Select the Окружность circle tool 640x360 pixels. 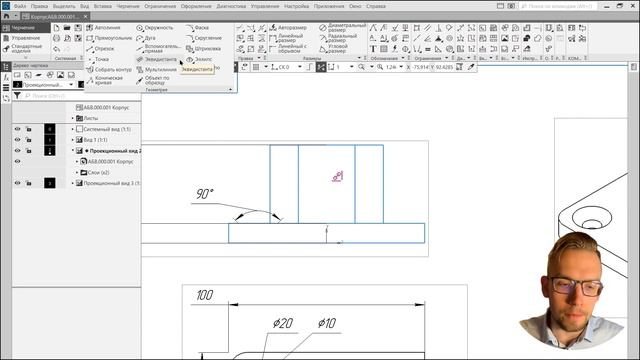155,28
